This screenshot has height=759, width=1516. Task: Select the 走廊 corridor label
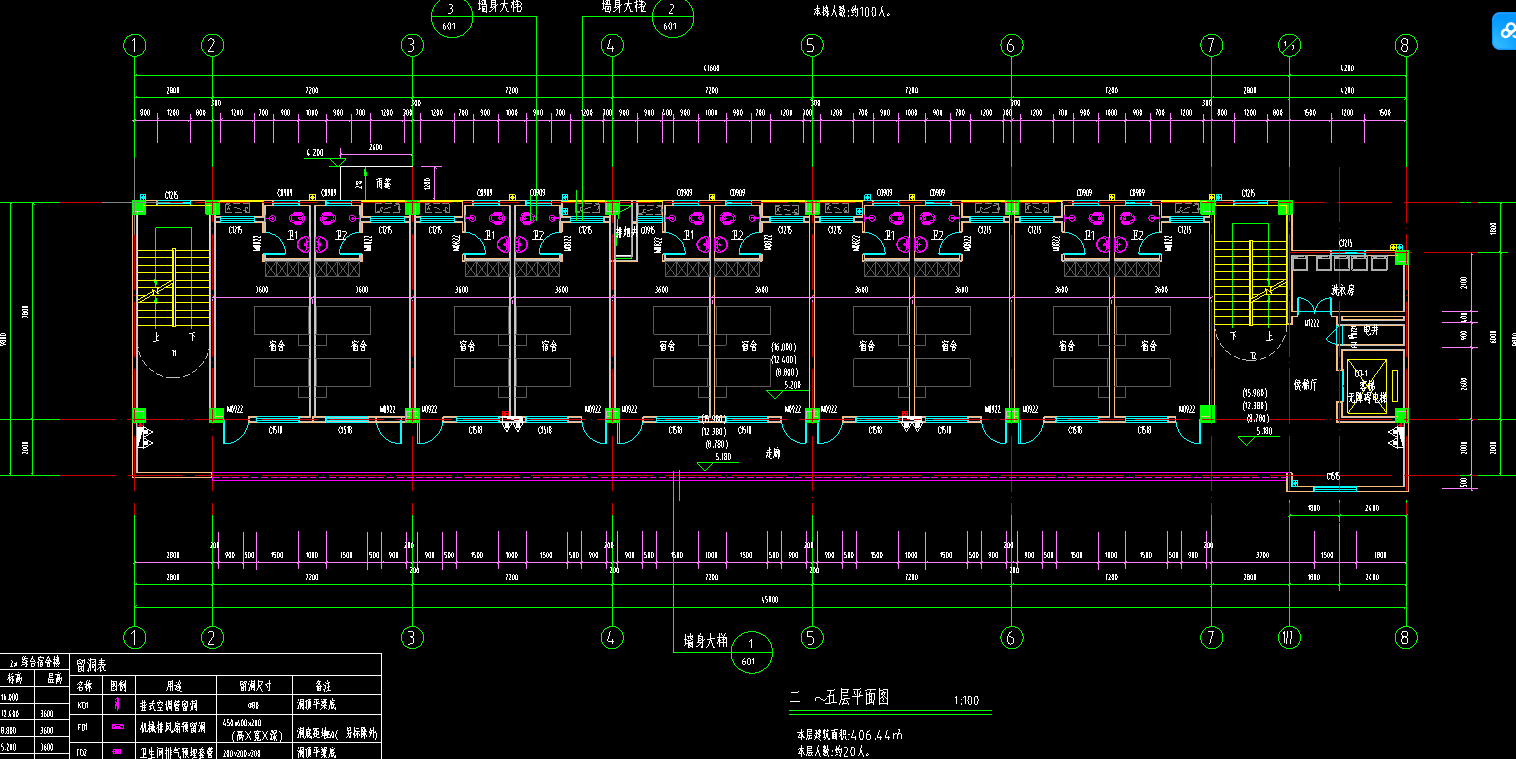tap(772, 452)
